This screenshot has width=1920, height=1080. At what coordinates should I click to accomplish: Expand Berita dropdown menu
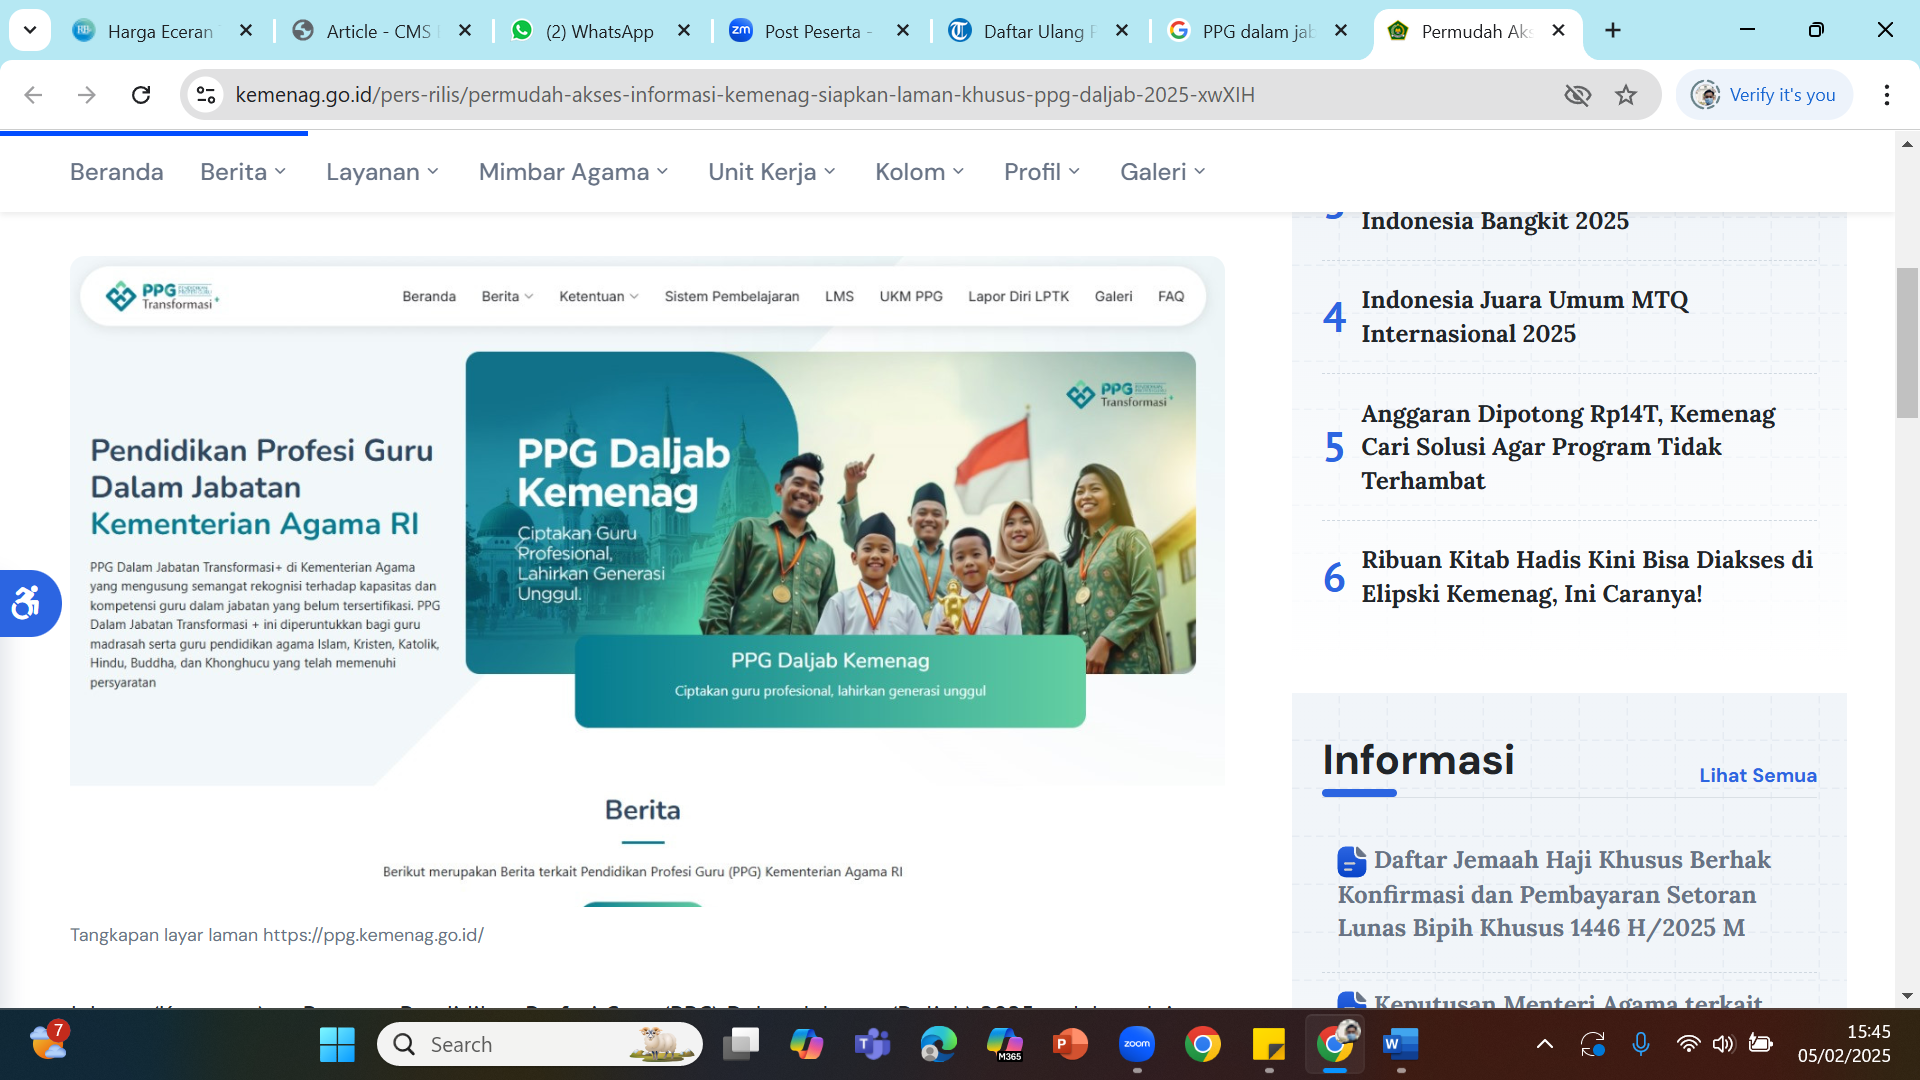243,172
